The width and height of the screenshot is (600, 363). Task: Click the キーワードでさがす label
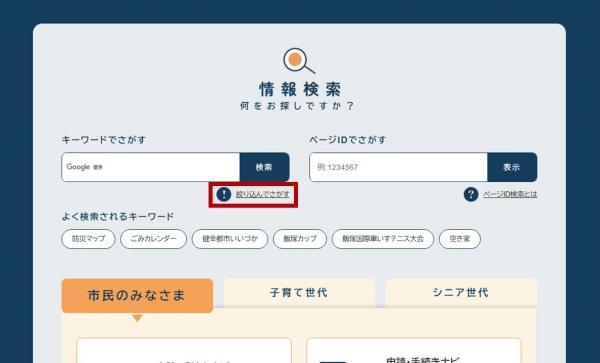(x=104, y=140)
